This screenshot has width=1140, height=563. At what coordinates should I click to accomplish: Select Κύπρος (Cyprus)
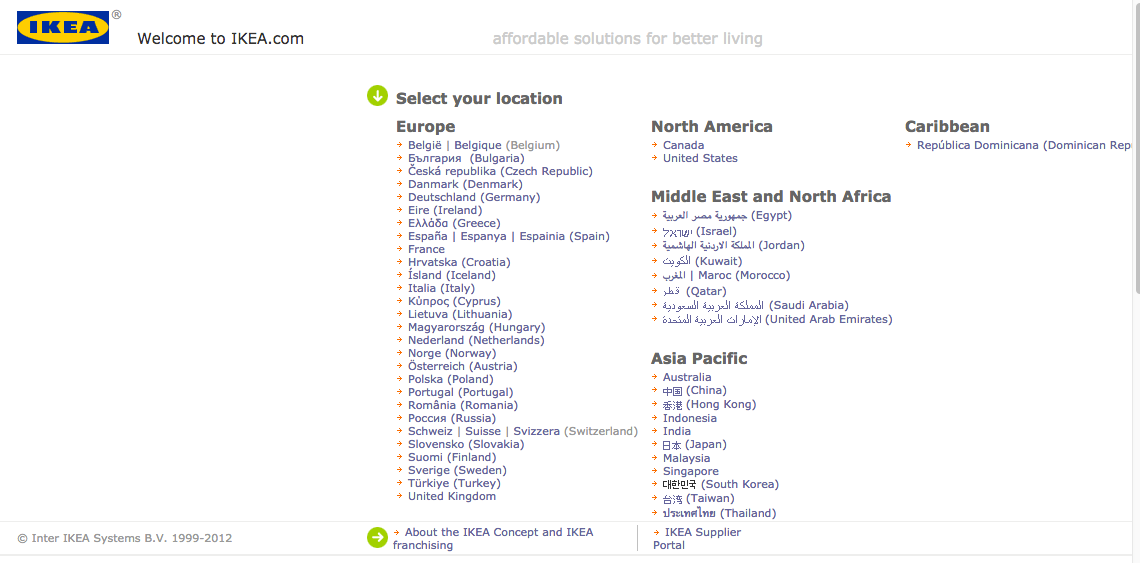point(454,302)
